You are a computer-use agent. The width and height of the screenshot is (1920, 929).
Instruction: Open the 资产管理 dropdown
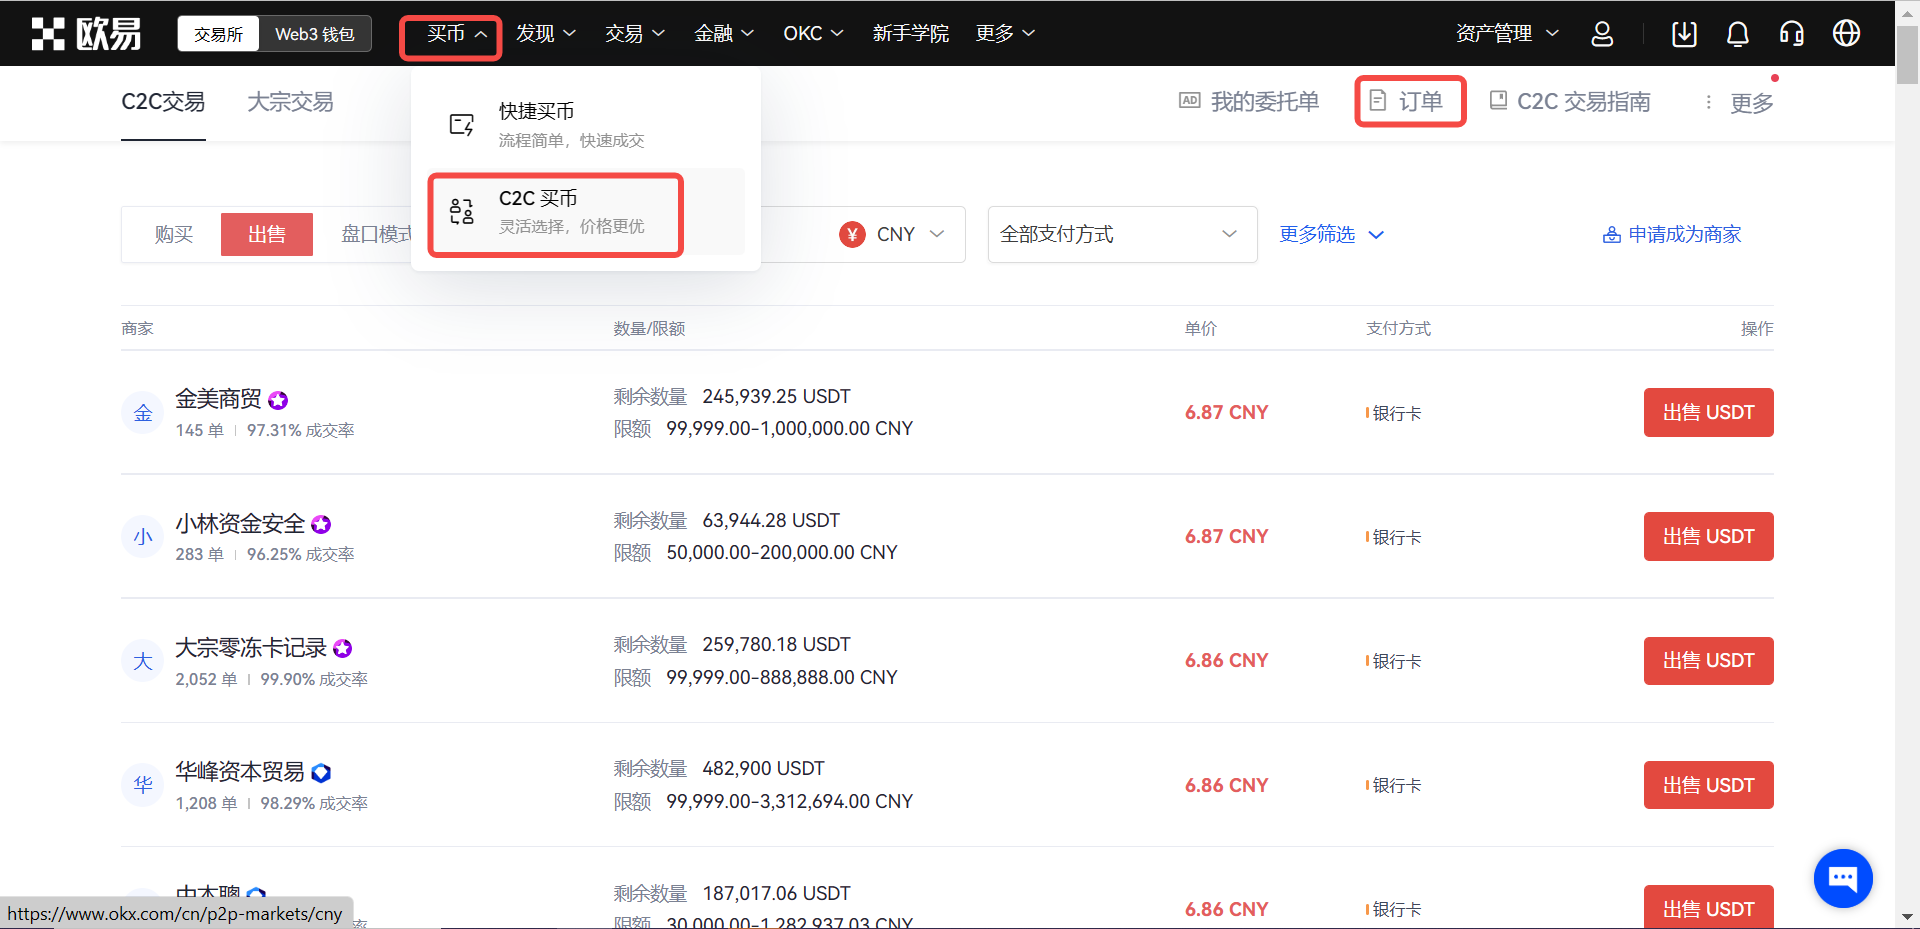(x=1507, y=34)
